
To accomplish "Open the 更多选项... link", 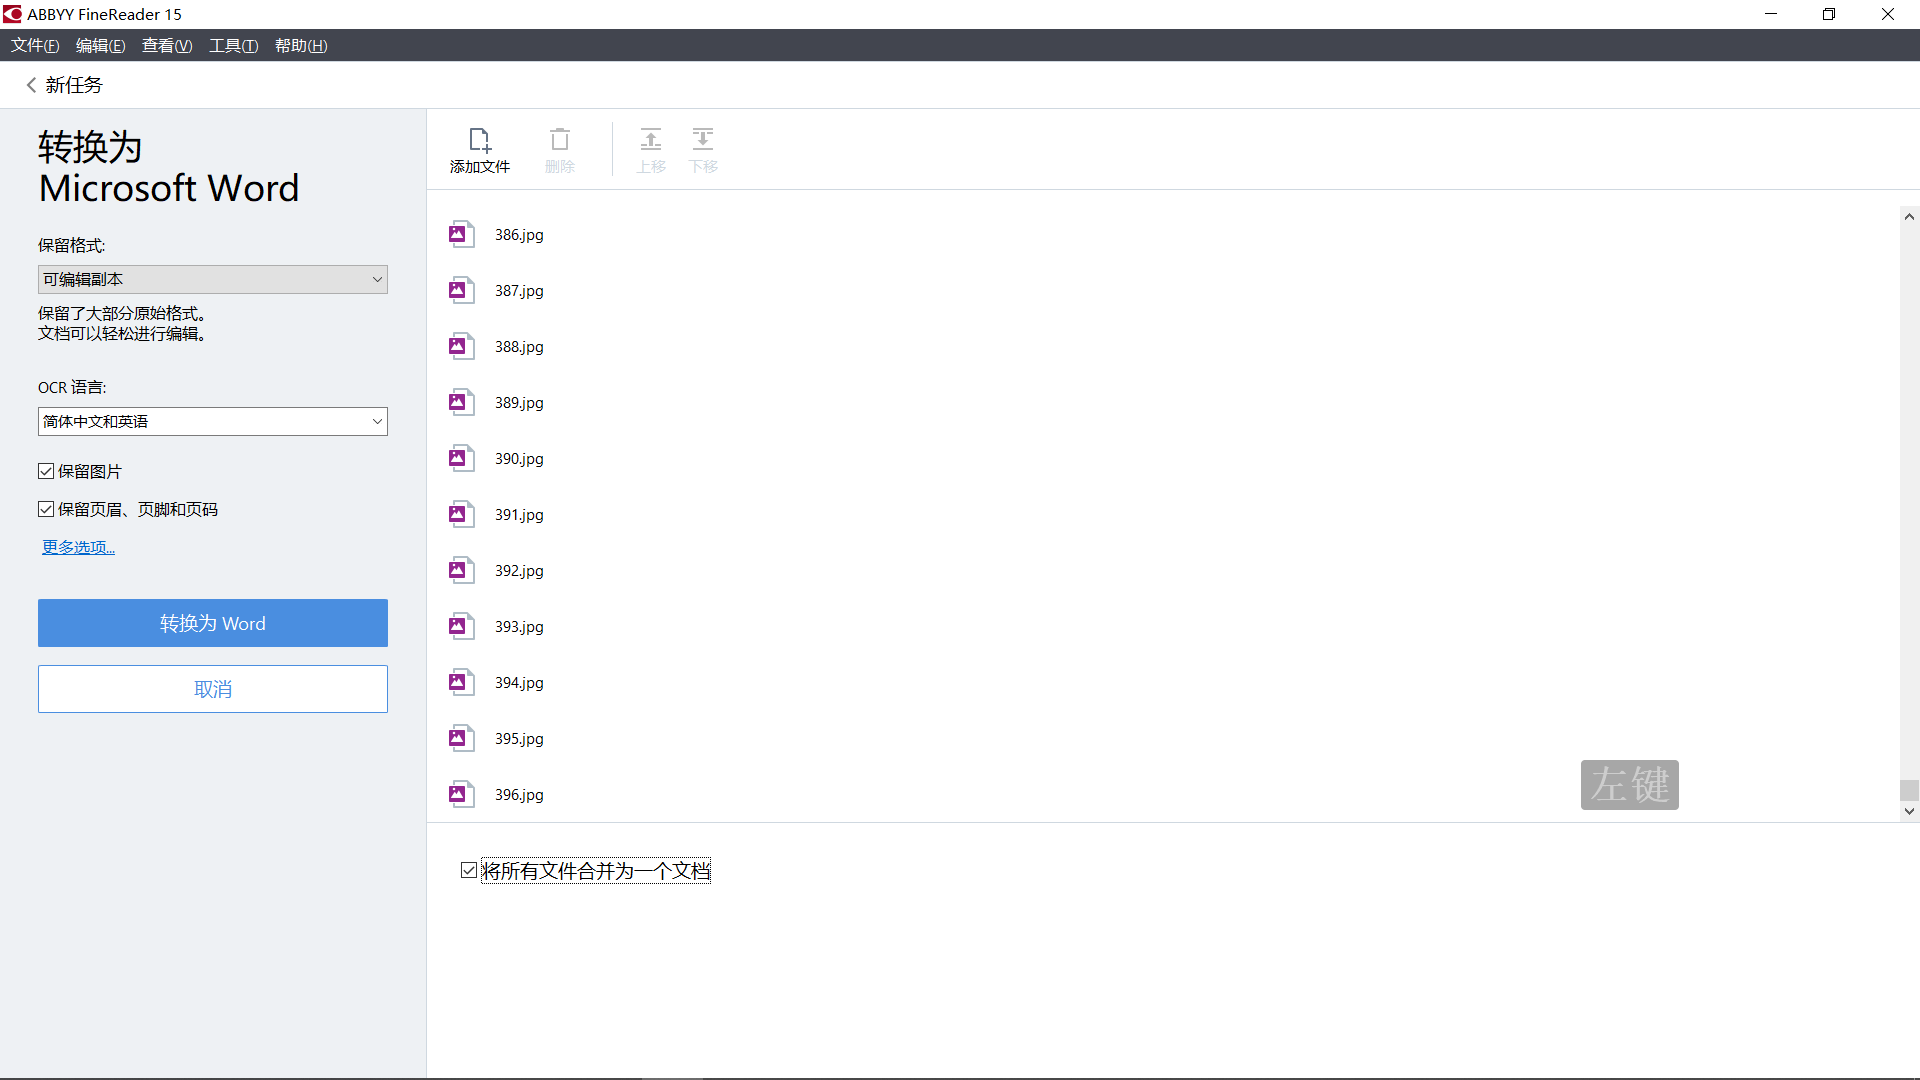I will 78,547.
